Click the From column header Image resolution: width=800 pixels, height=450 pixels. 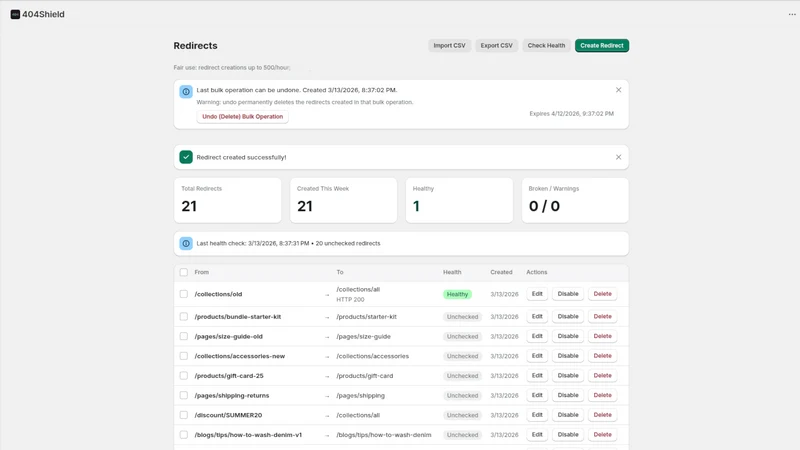coord(202,272)
